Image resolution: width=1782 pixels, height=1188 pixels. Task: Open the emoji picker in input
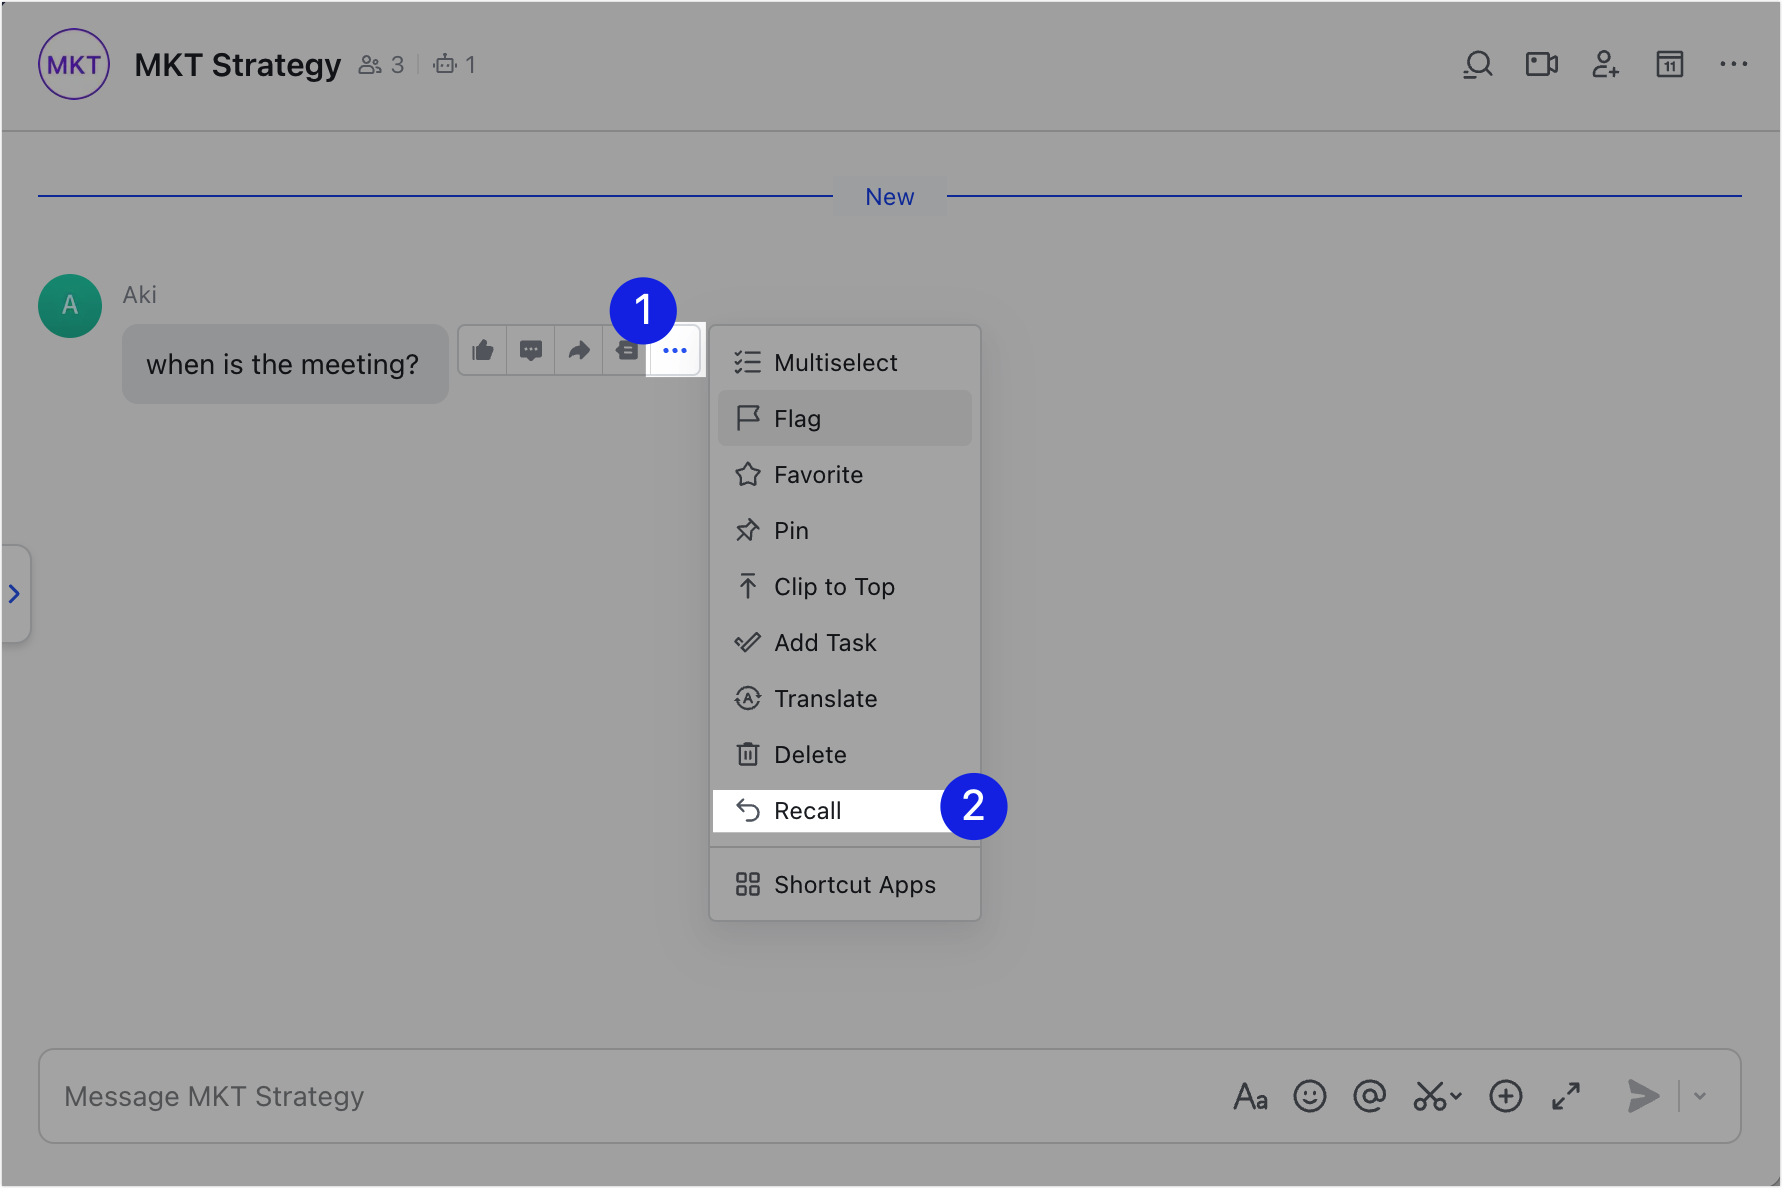[1309, 1096]
